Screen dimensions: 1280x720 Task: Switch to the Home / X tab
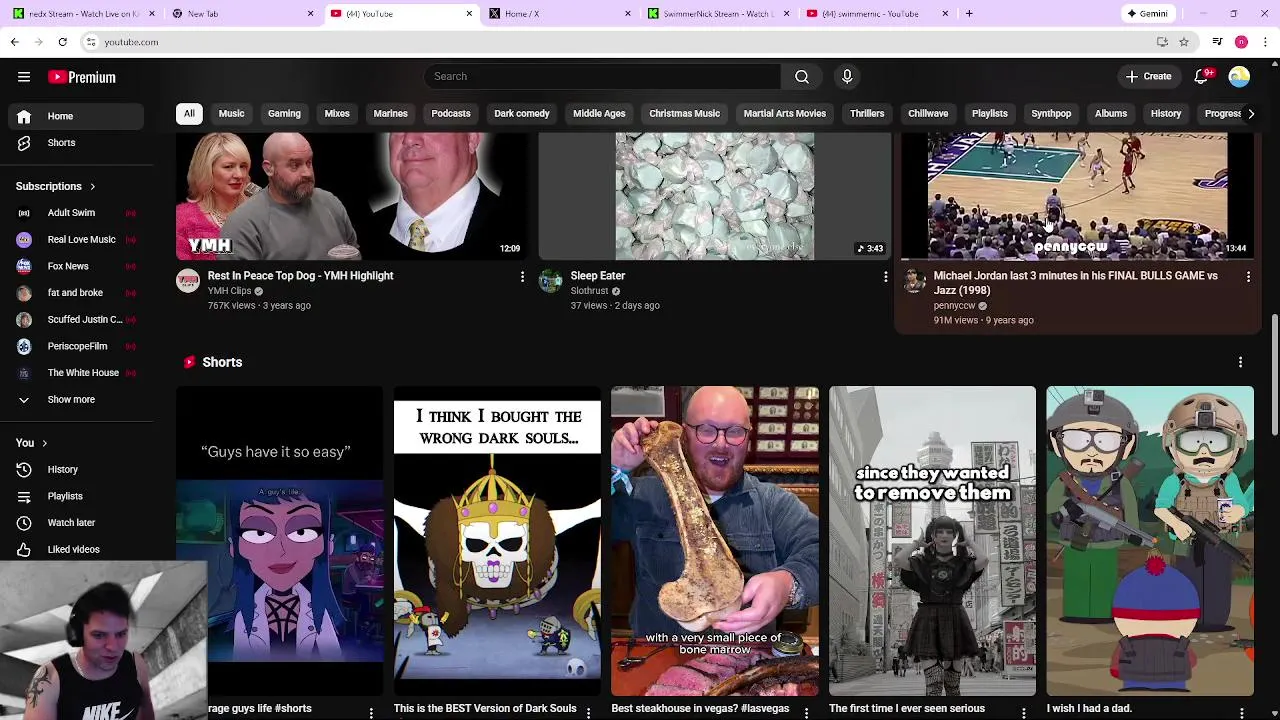coord(558,14)
